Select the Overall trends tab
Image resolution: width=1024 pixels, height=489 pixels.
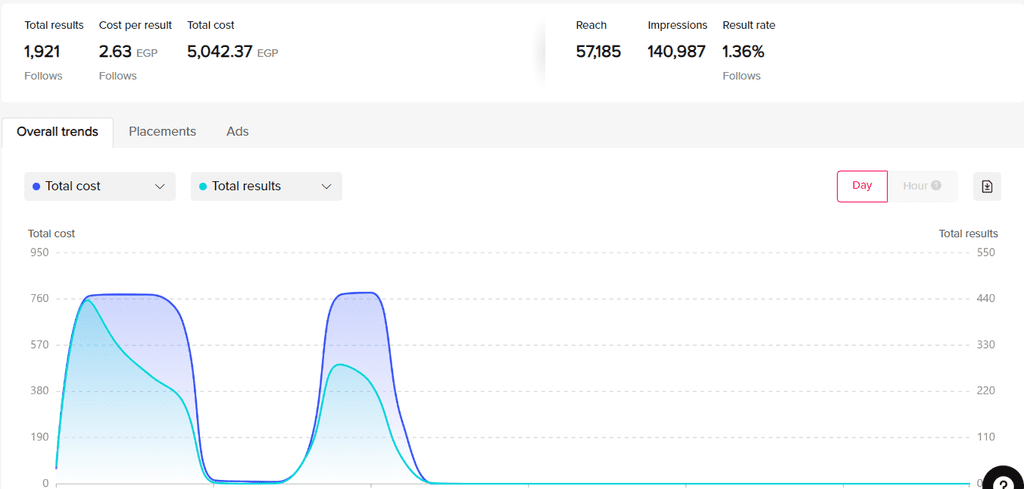[x=57, y=132]
